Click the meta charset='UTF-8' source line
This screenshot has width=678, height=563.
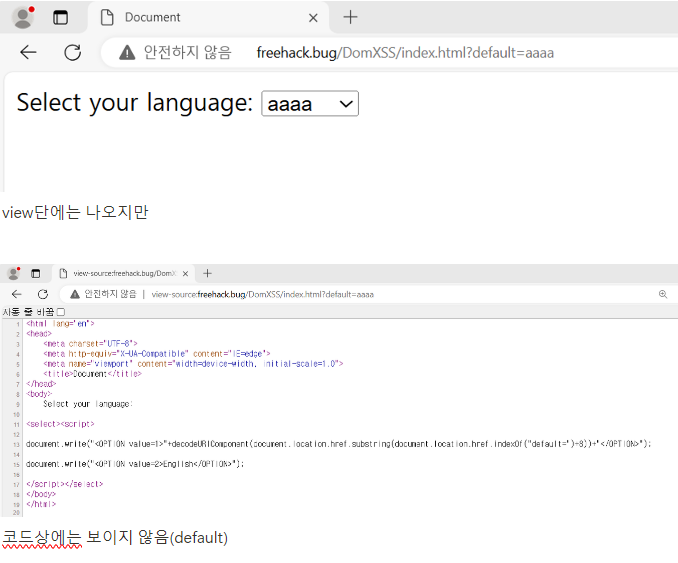90,344
